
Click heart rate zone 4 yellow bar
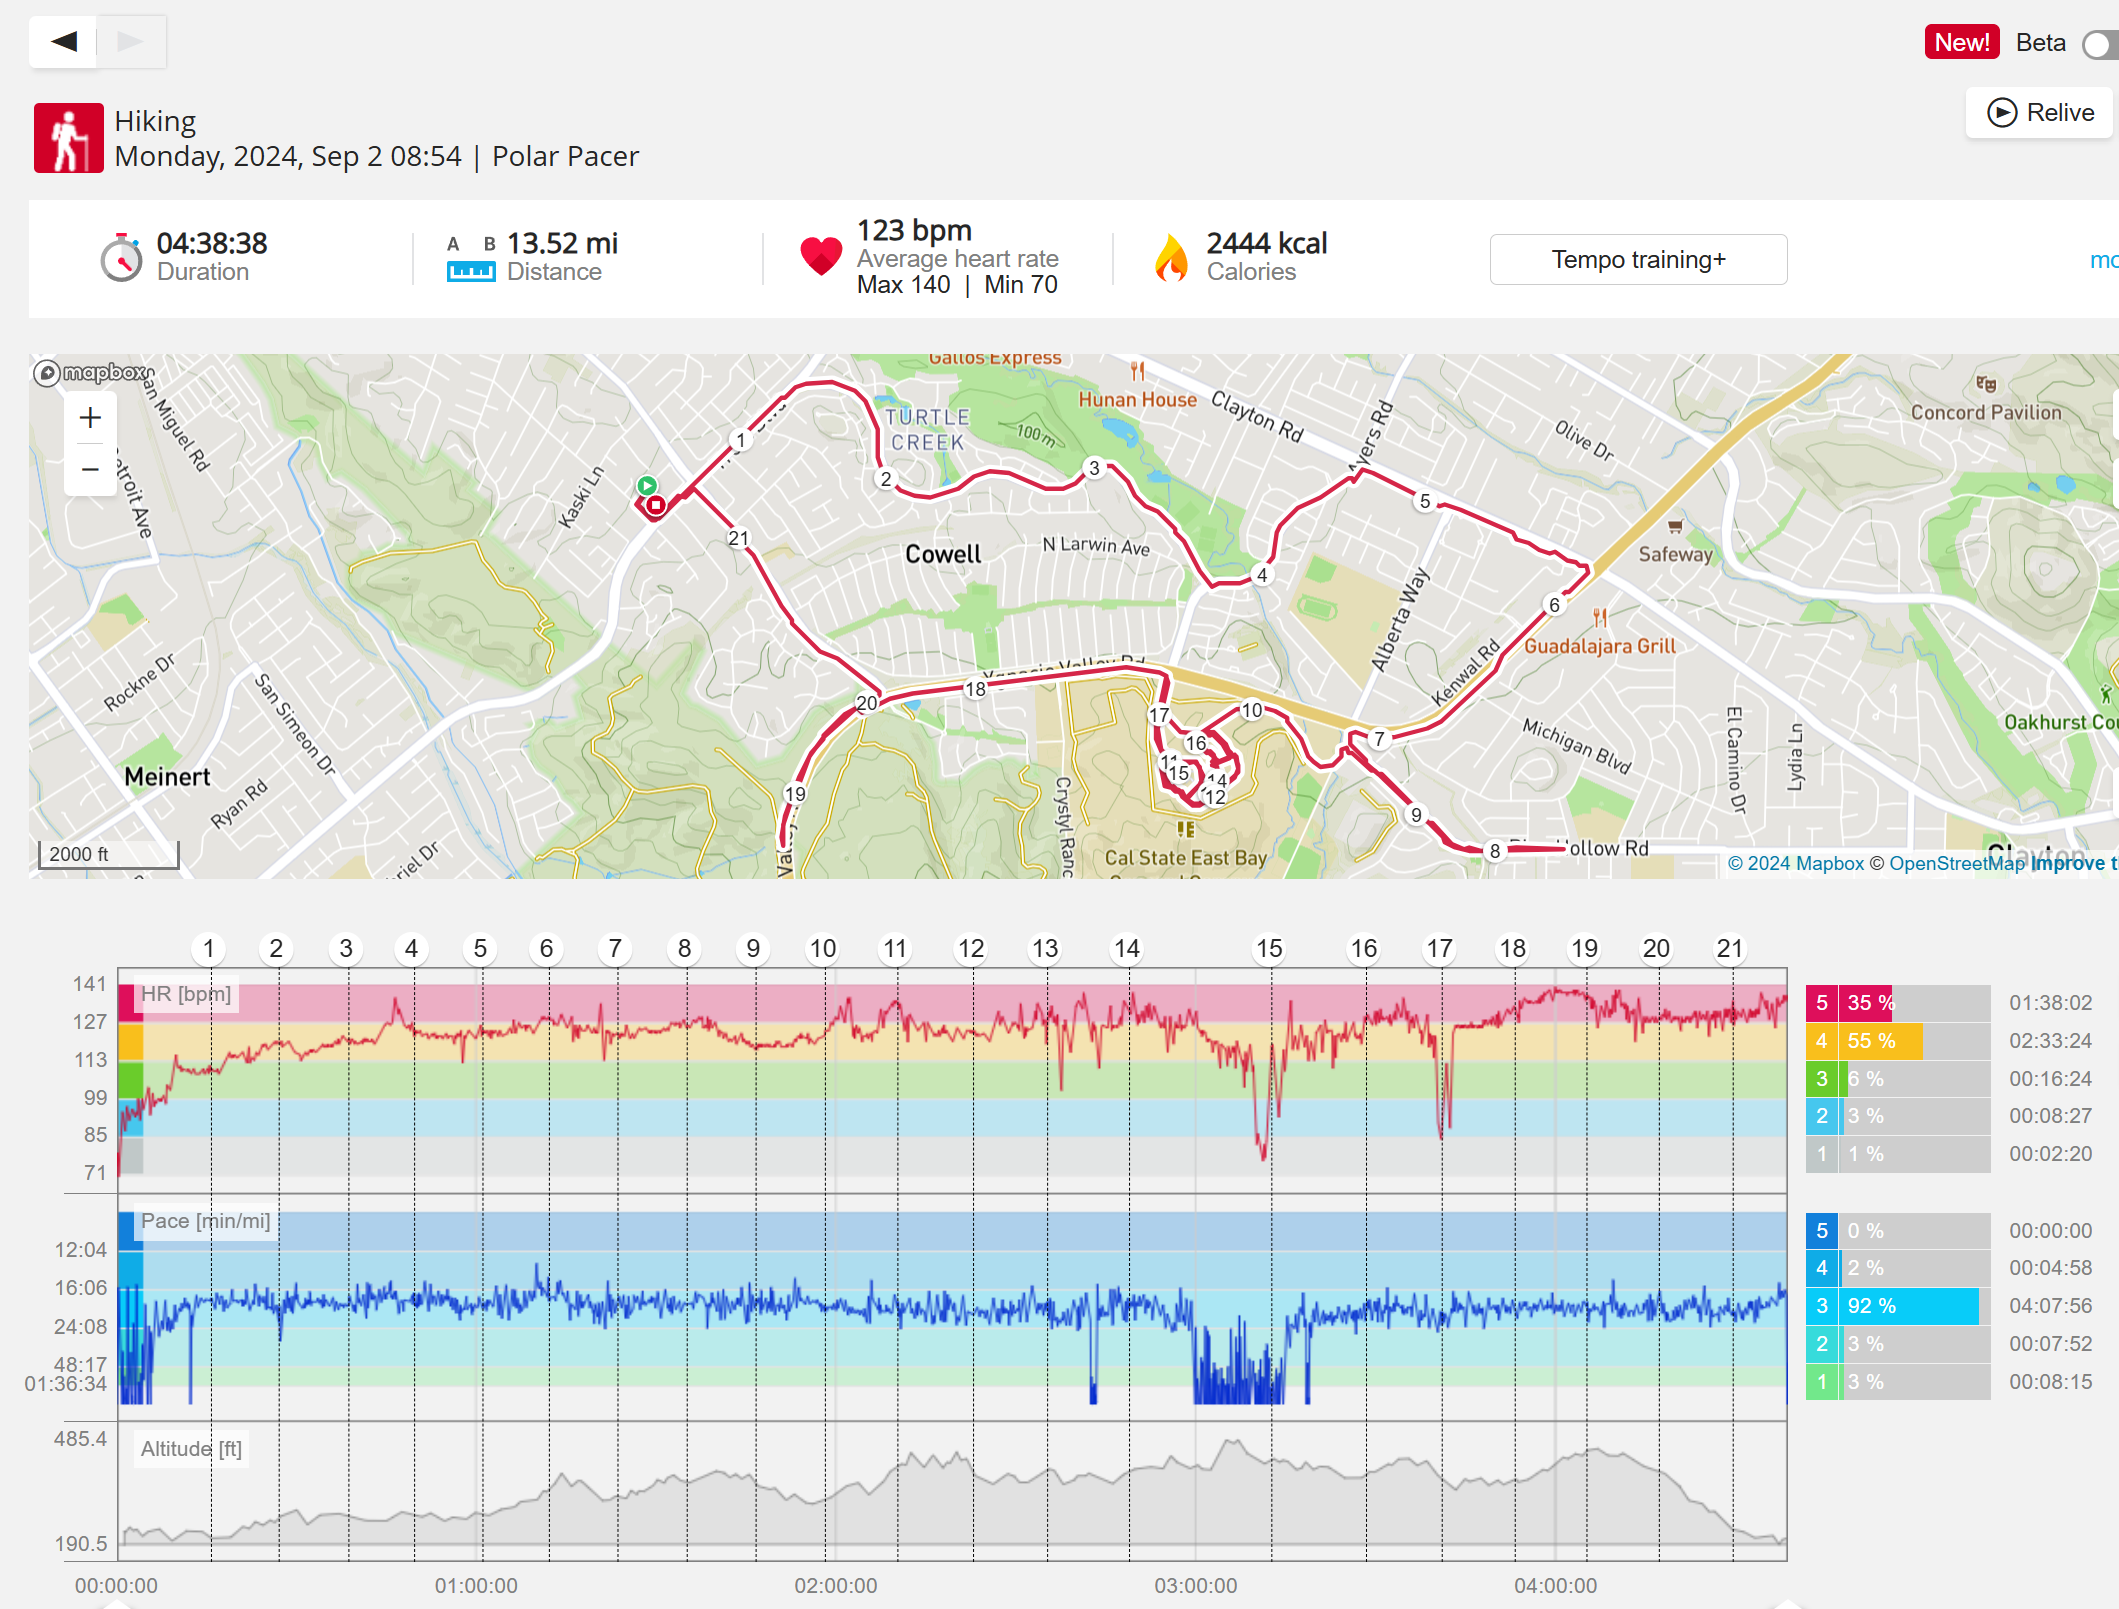coord(1880,1041)
